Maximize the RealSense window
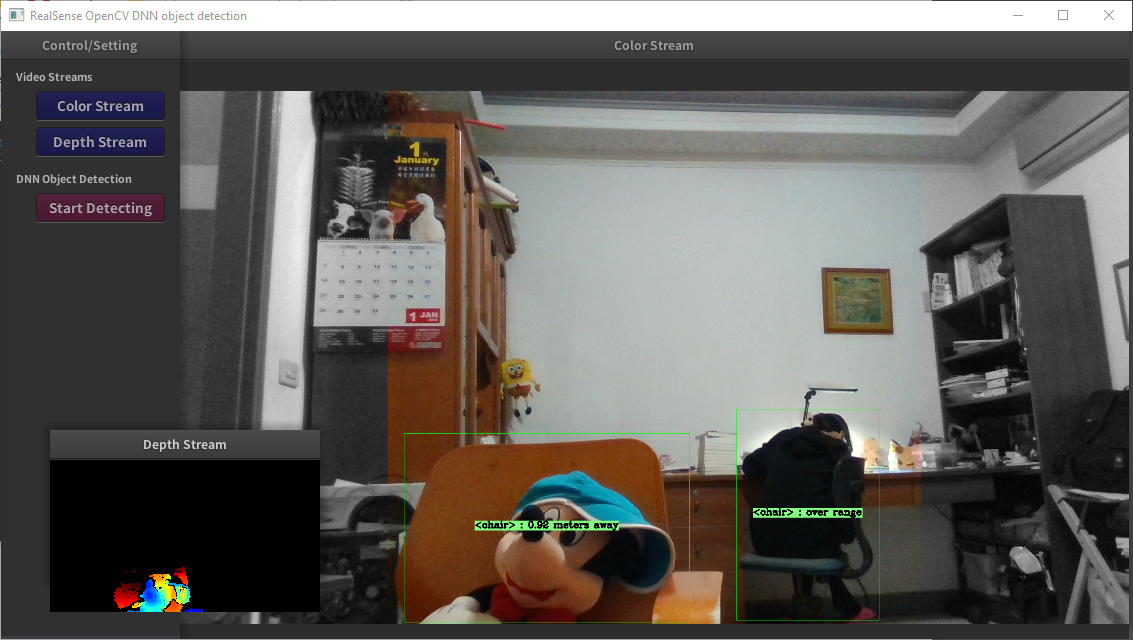This screenshot has width=1133, height=640. (x=1063, y=15)
